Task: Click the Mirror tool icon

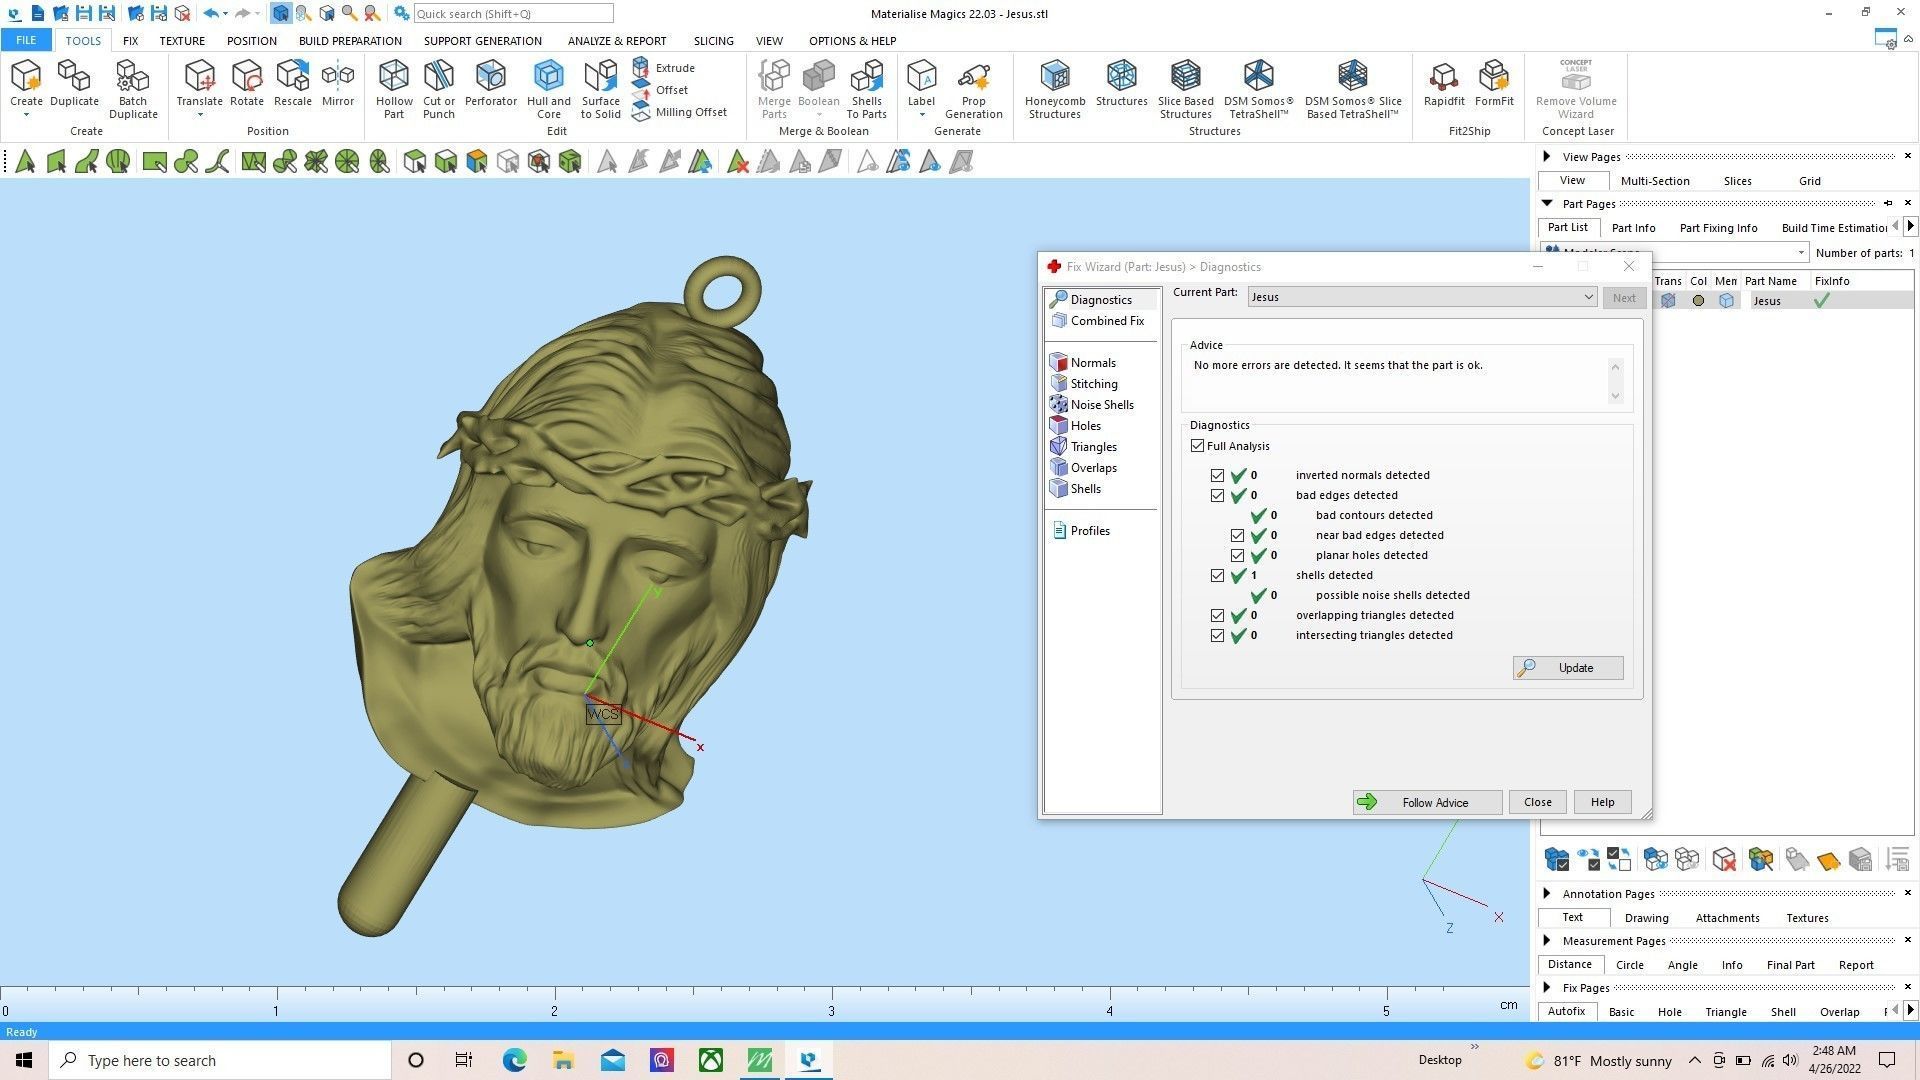Action: point(338,82)
